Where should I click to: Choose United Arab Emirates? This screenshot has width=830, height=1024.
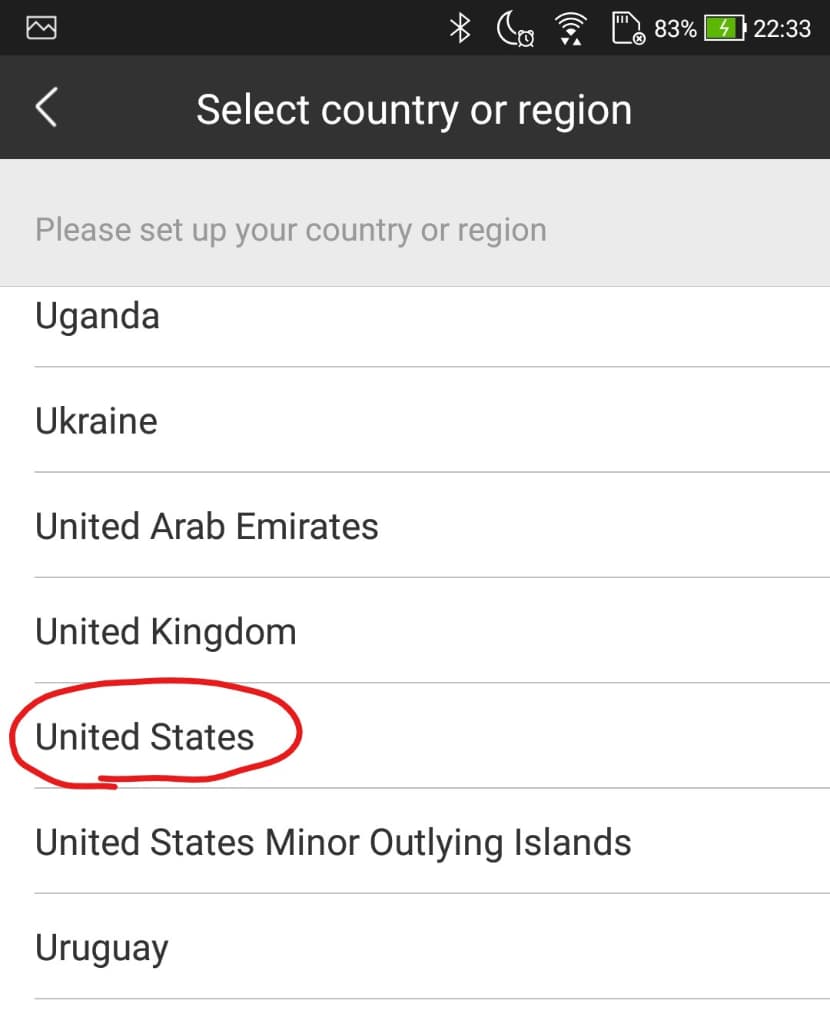415,525
